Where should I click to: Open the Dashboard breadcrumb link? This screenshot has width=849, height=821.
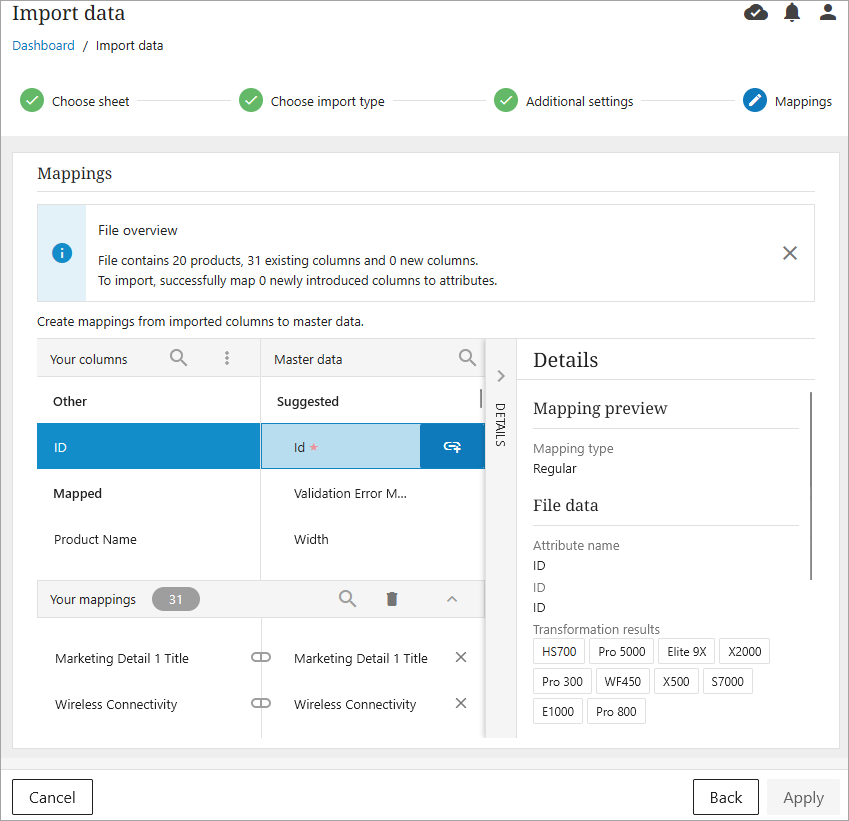tap(43, 46)
